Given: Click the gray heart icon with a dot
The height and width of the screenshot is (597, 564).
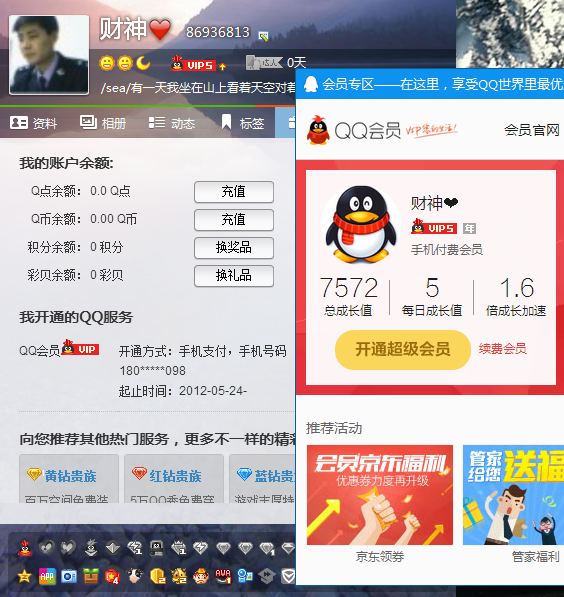Looking at the screenshot, I should (x=46, y=548).
